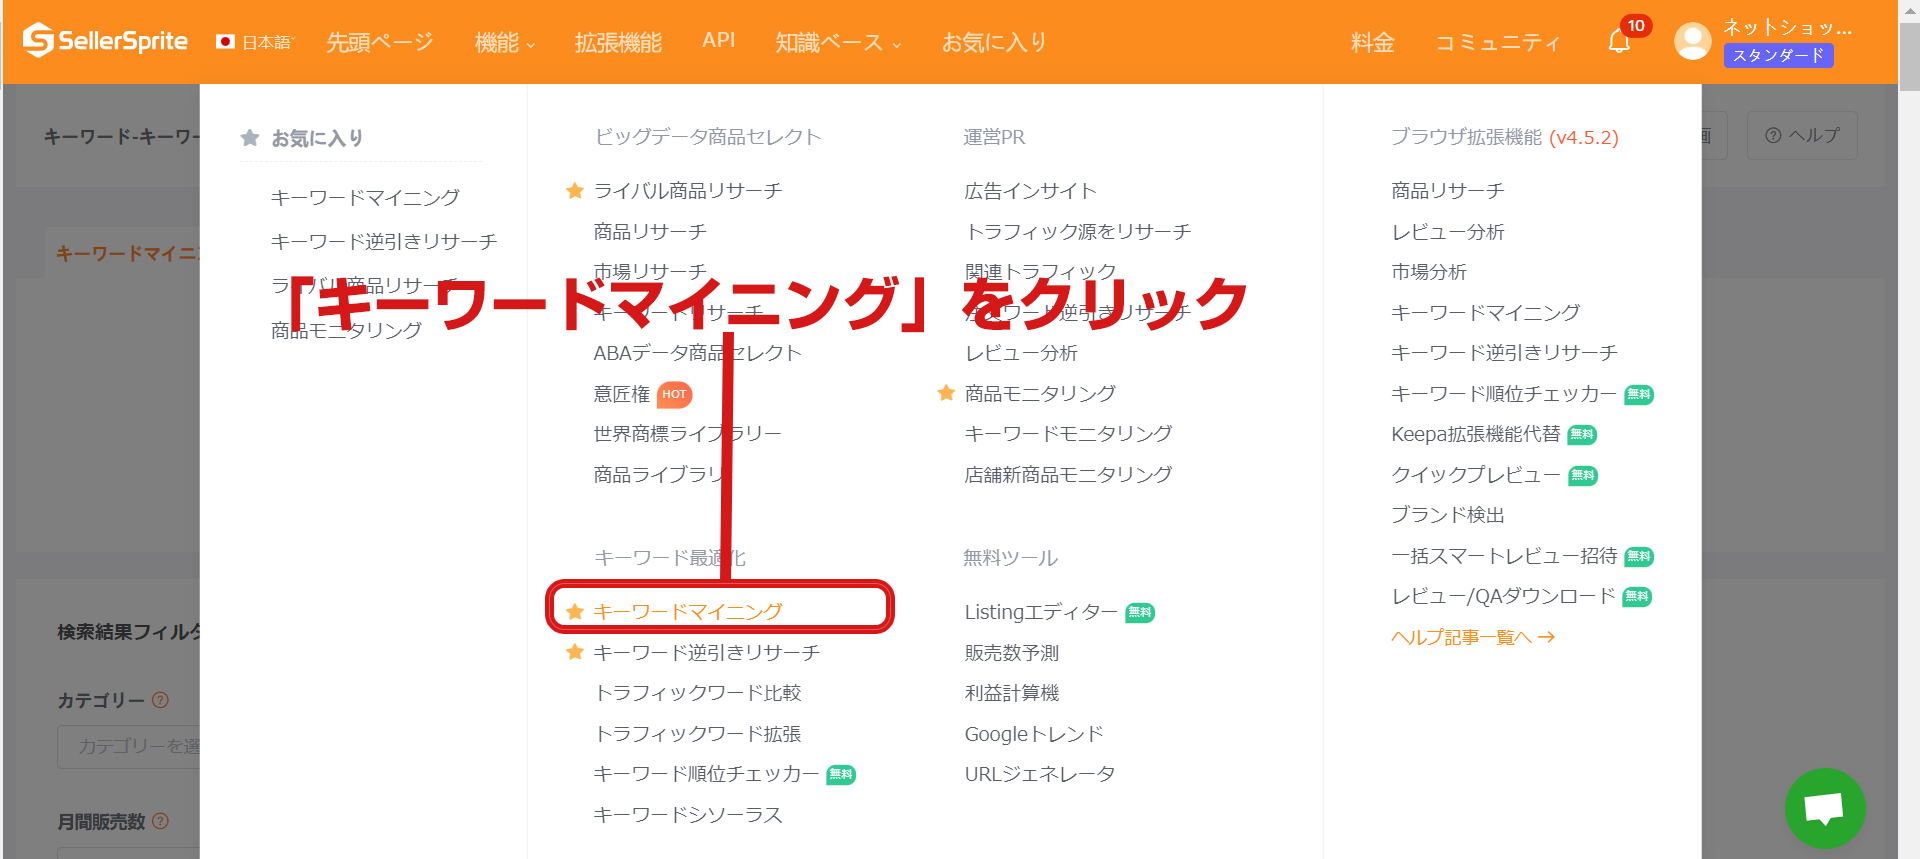Viewport: 1920px width, 859px height.
Task: Open 店舗新商品モニタリング
Action: (x=1068, y=474)
